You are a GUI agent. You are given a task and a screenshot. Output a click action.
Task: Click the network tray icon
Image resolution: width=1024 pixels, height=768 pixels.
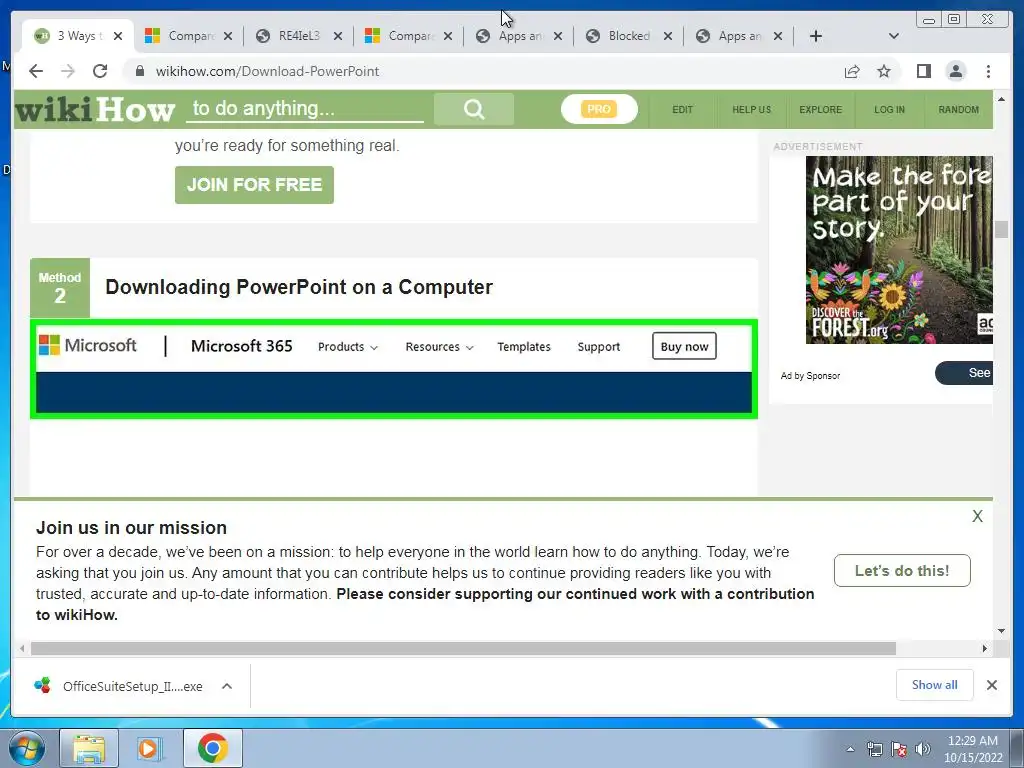[x=874, y=749]
